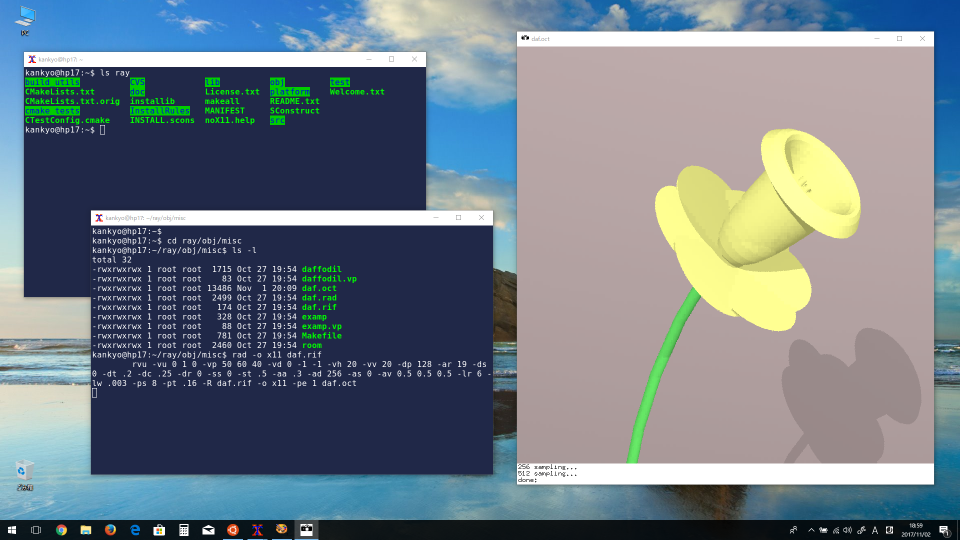The width and height of the screenshot is (960, 540).
Task: Open the Recycle Bin on the desktop
Action: pyautogui.click(x=25, y=470)
